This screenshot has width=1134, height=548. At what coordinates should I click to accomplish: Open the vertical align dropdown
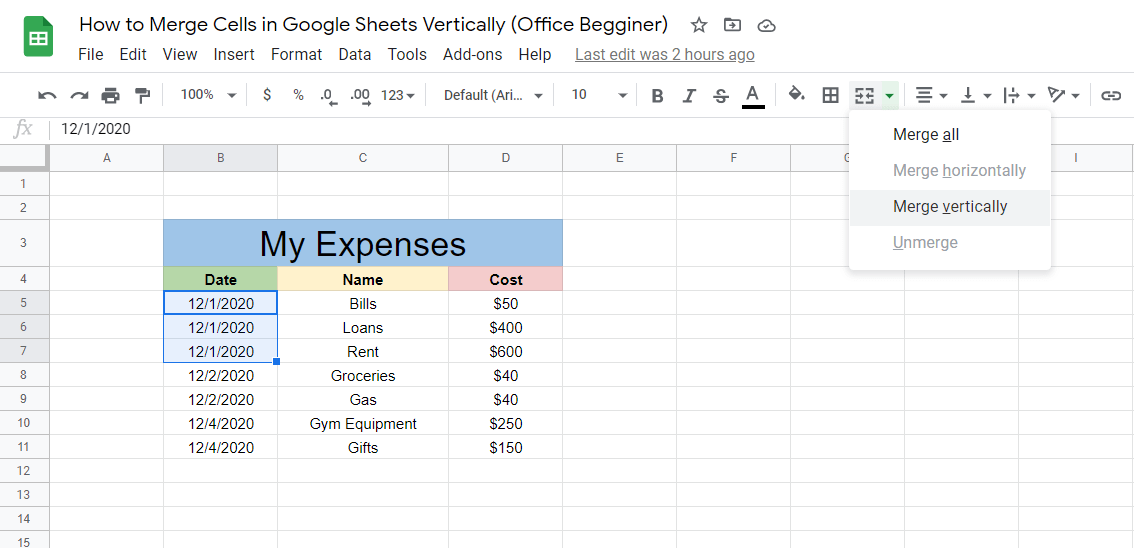pyautogui.click(x=975, y=95)
